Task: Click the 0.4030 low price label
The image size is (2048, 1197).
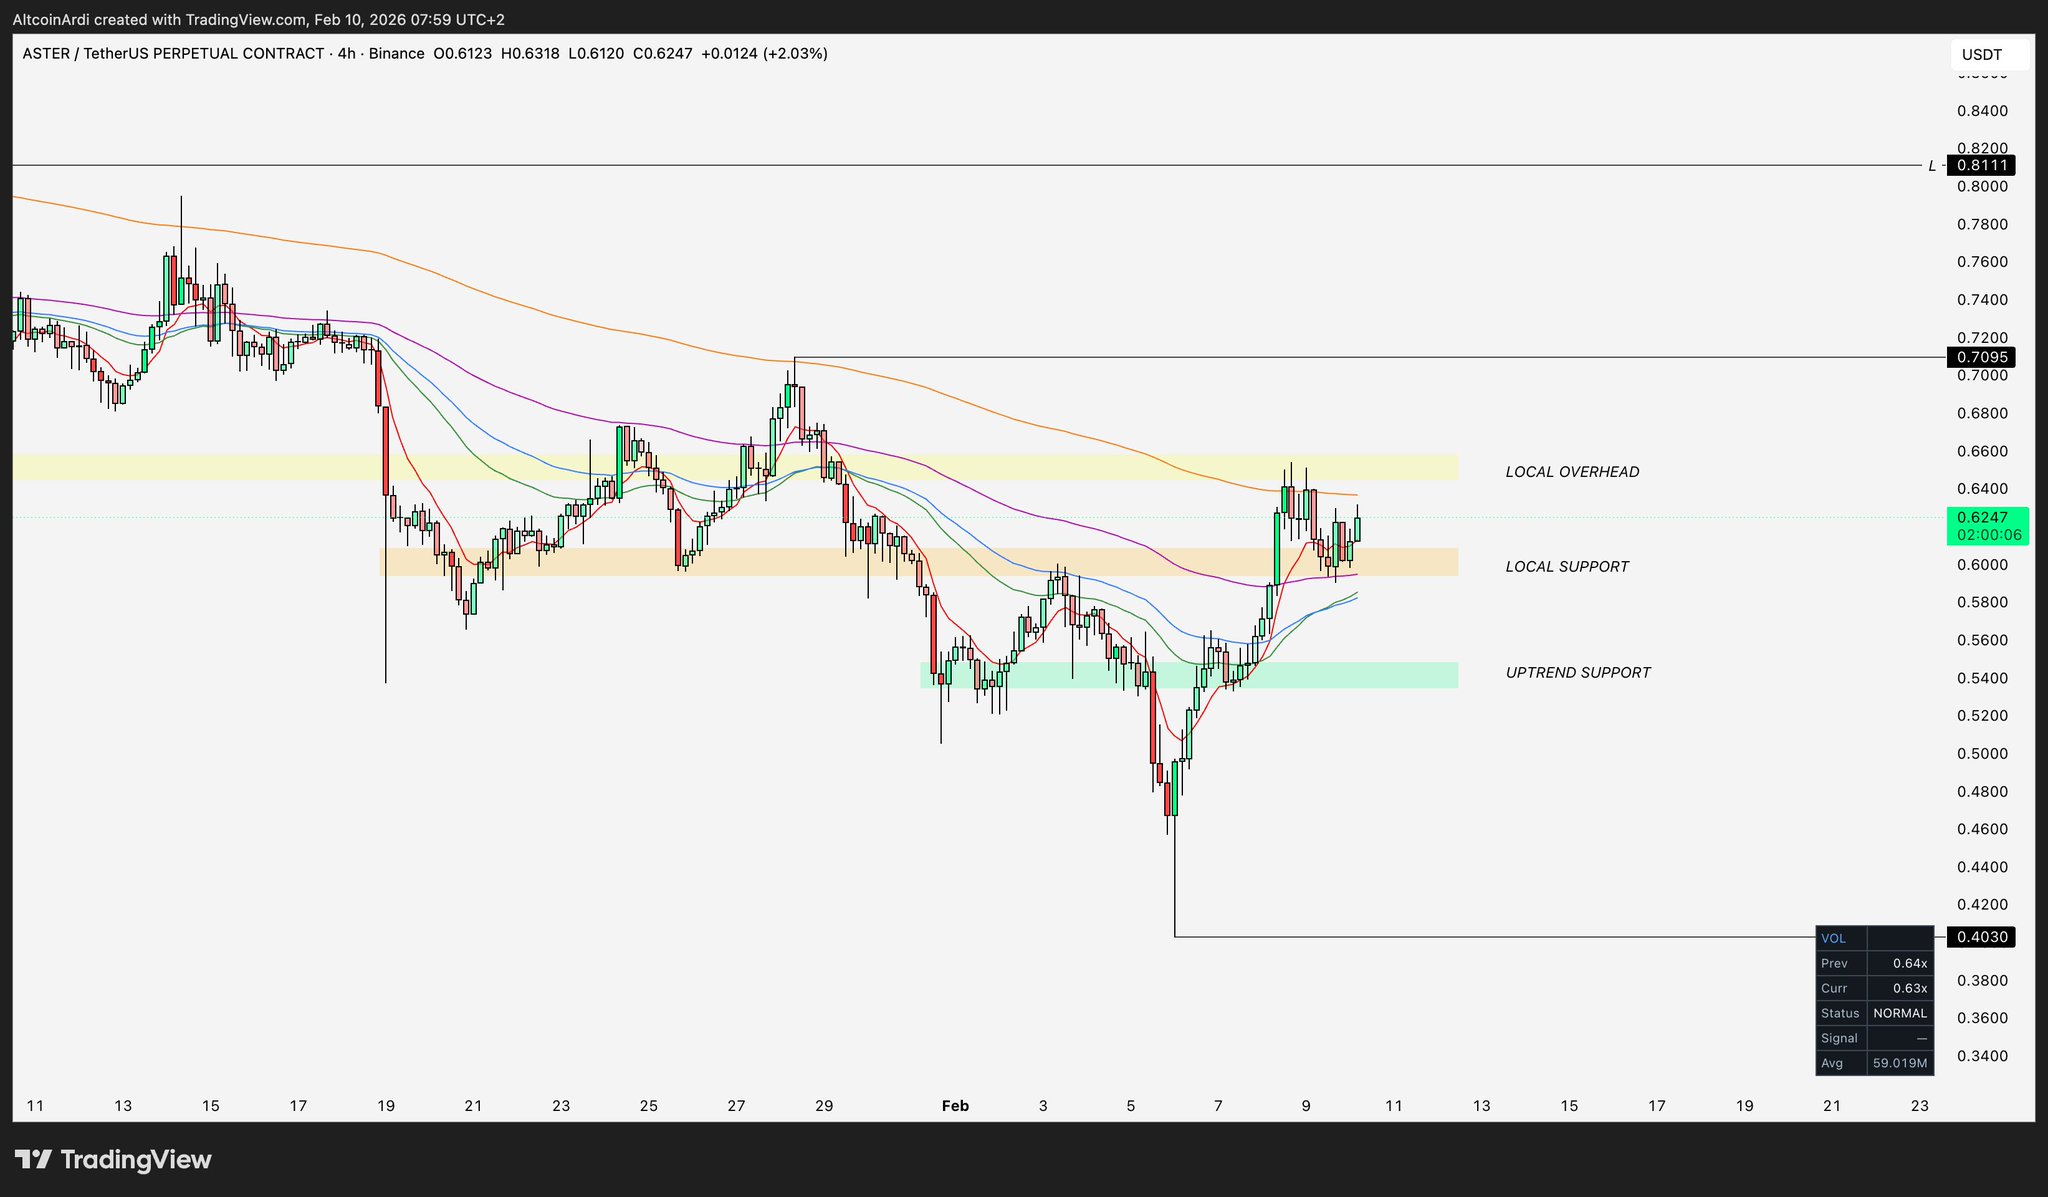Action: click(1980, 937)
